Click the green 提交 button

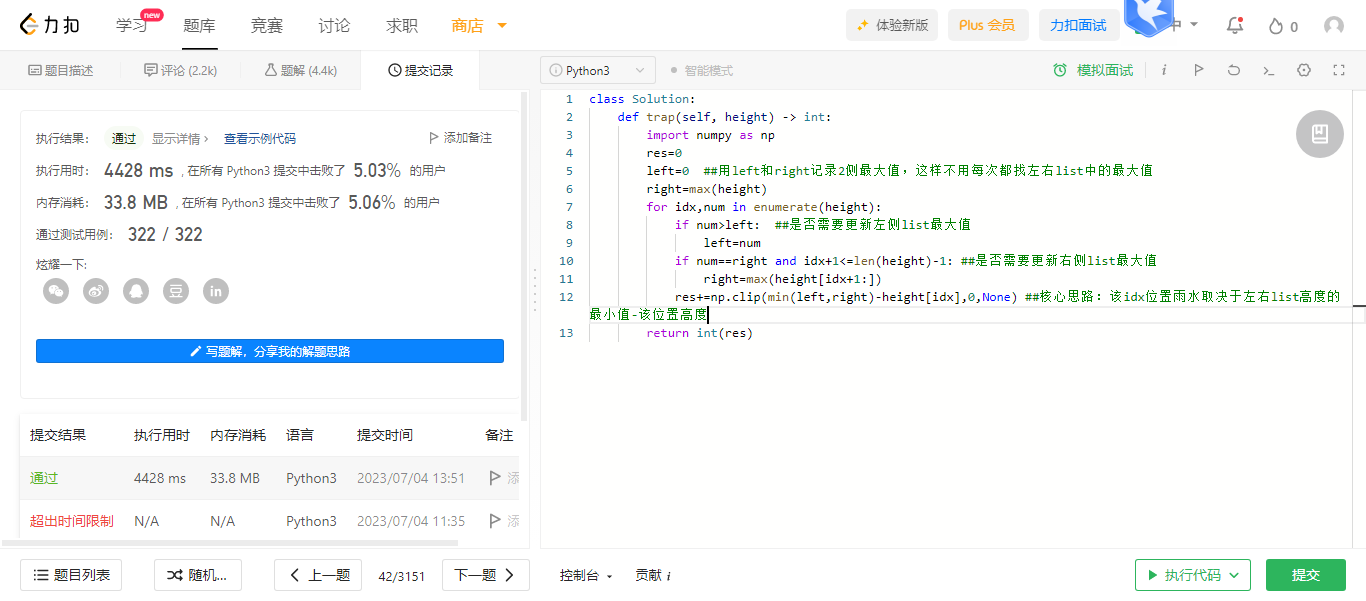(1305, 575)
